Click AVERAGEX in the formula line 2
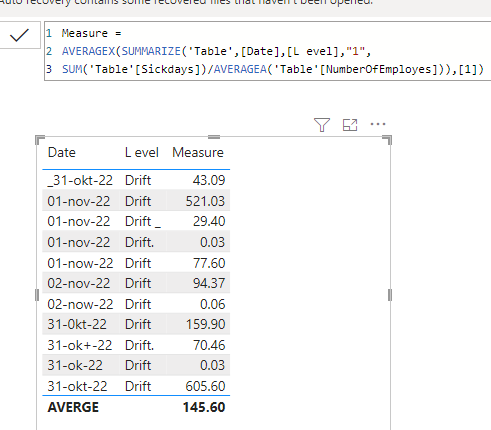Image resolution: width=491 pixels, height=430 pixels. pyautogui.click(x=88, y=51)
